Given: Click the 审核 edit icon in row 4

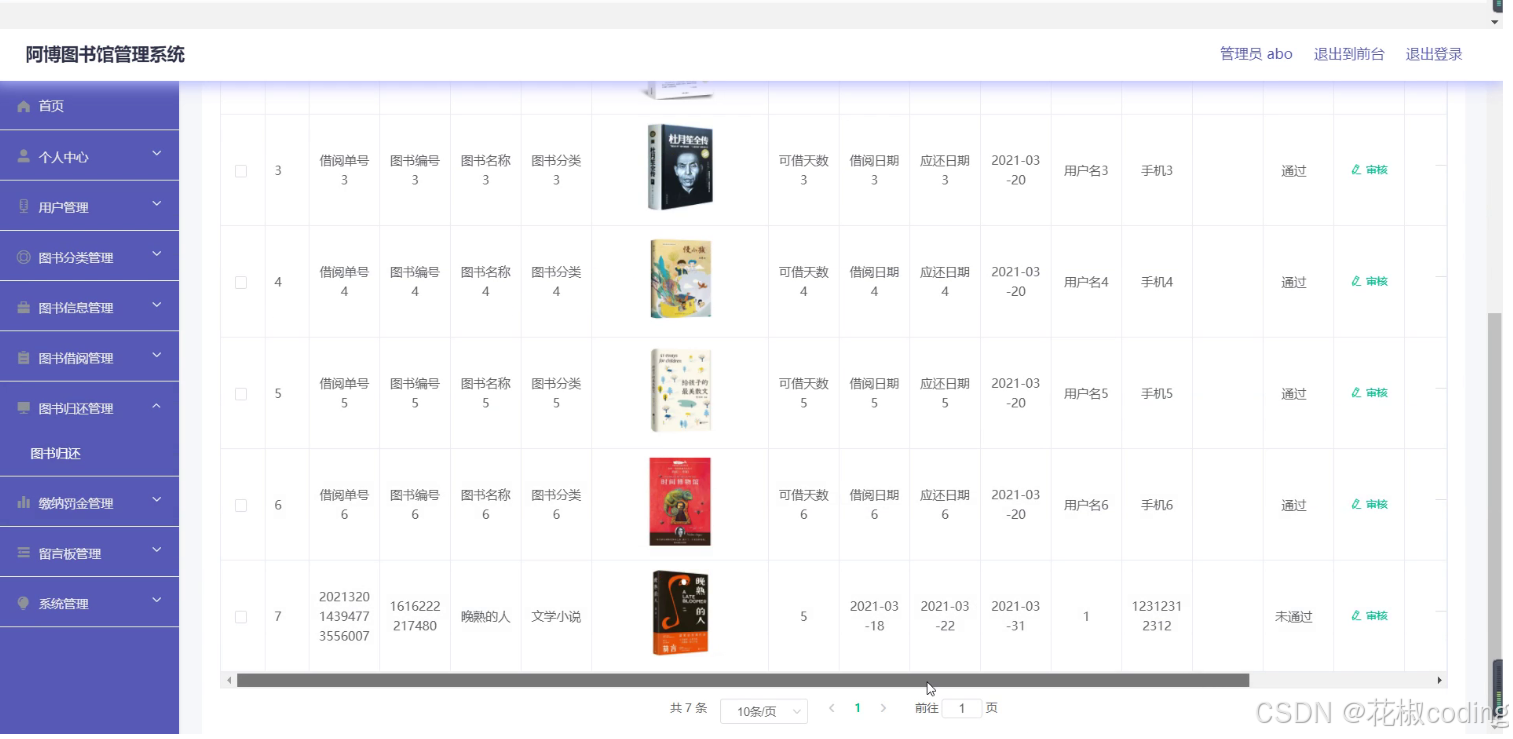Looking at the screenshot, I should (x=1356, y=282).
